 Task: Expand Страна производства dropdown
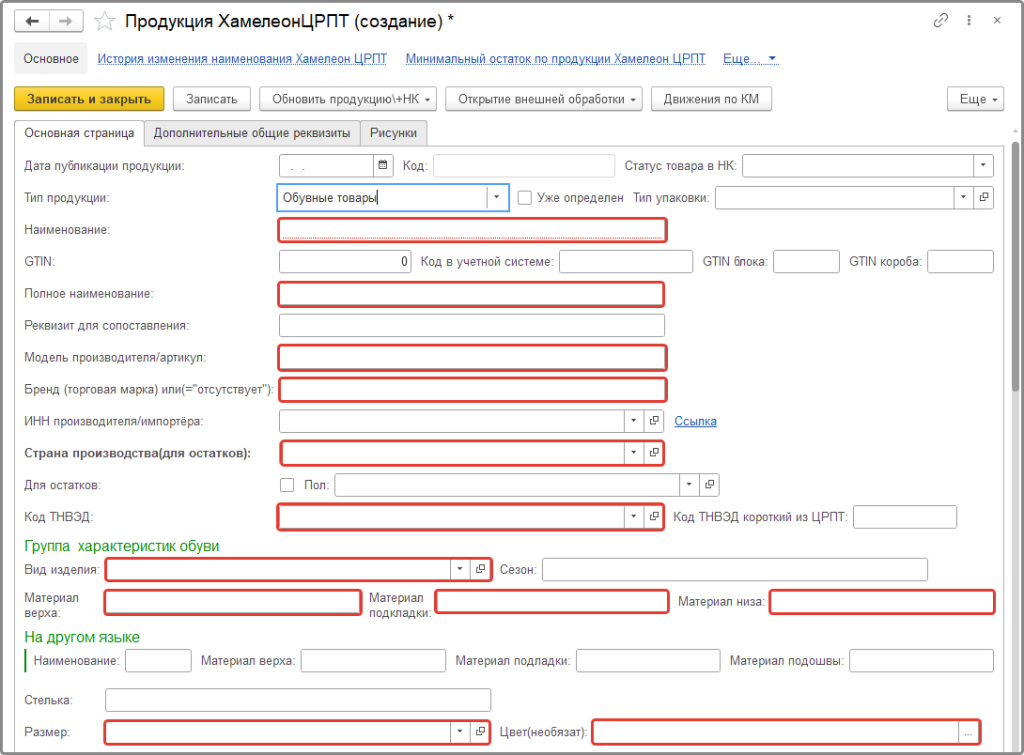pyautogui.click(x=633, y=453)
